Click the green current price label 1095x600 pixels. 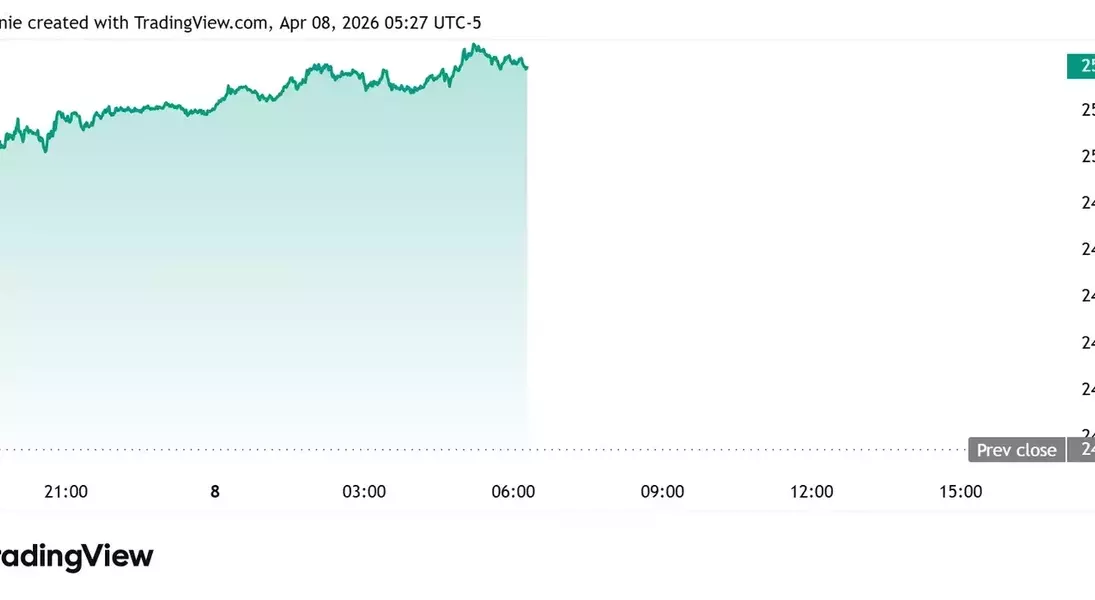(x=1082, y=66)
